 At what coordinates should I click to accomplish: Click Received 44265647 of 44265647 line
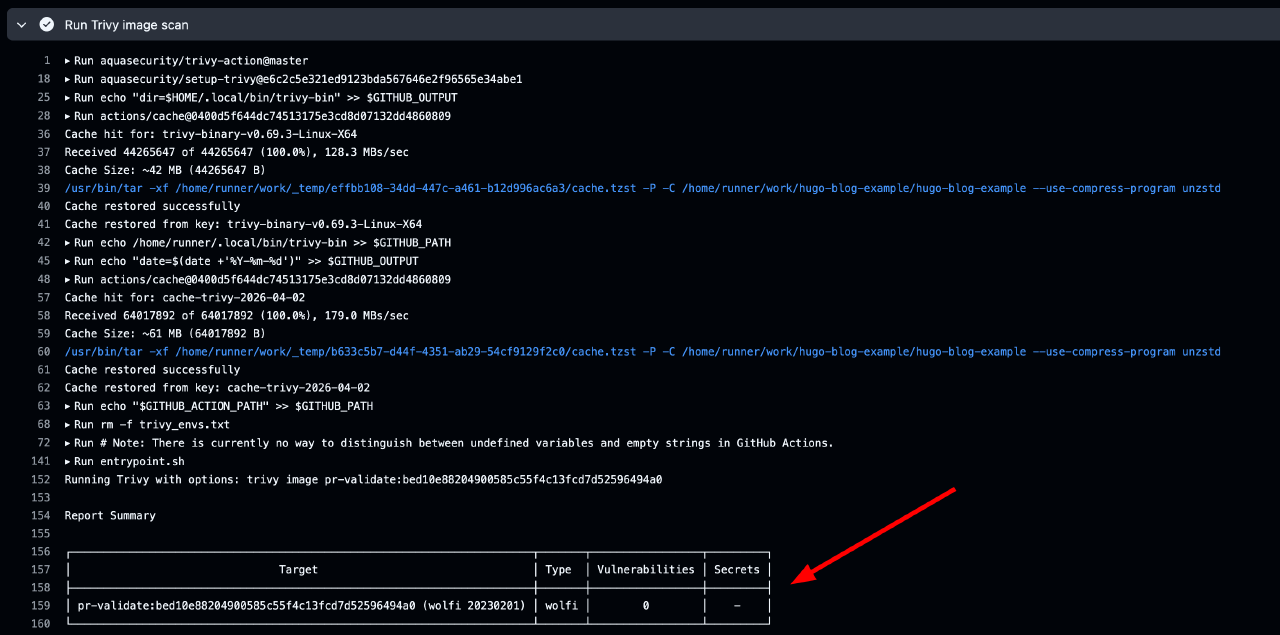(x=237, y=152)
